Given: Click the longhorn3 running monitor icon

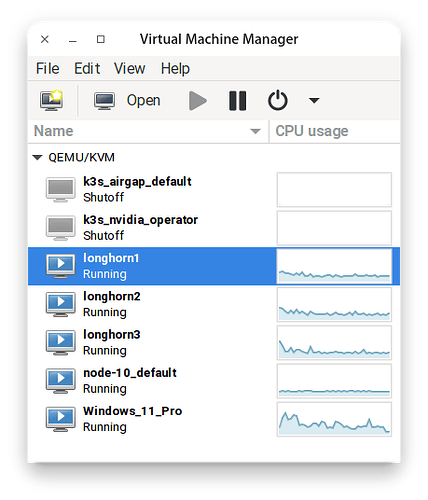Looking at the screenshot, I should [60, 343].
